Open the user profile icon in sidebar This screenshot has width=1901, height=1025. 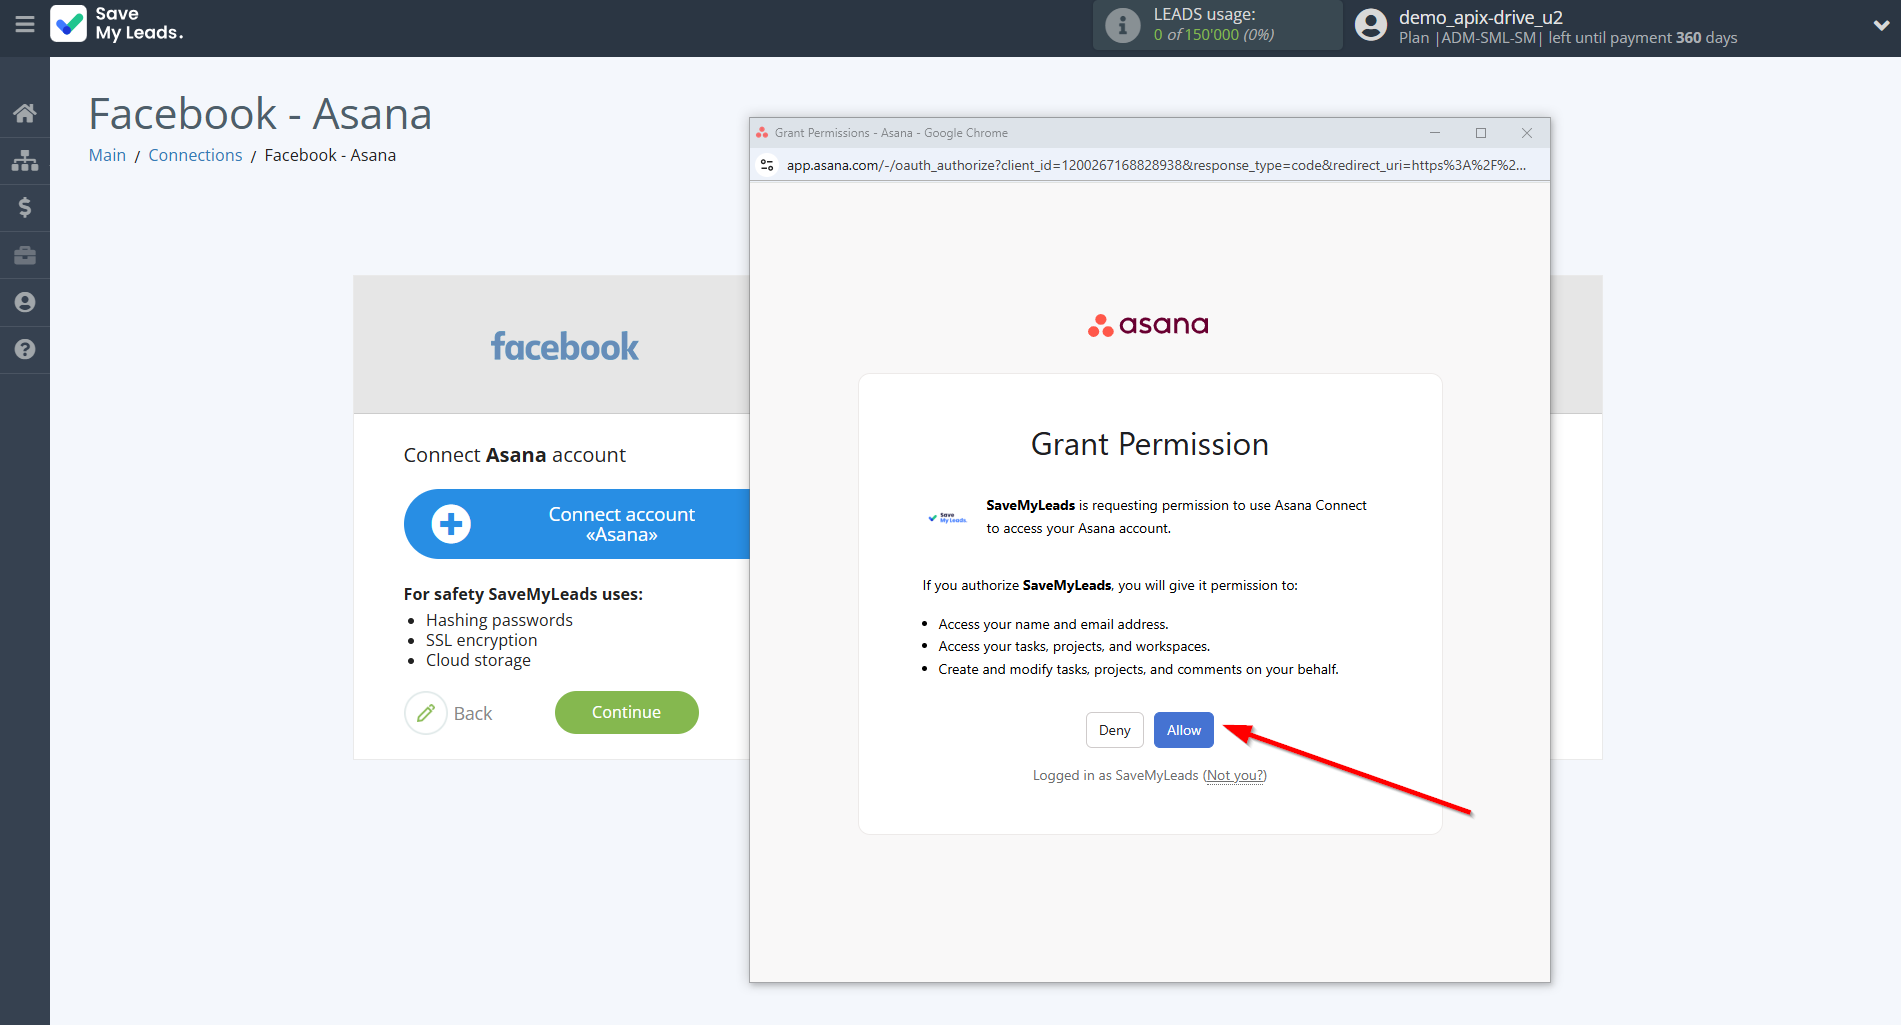point(25,302)
